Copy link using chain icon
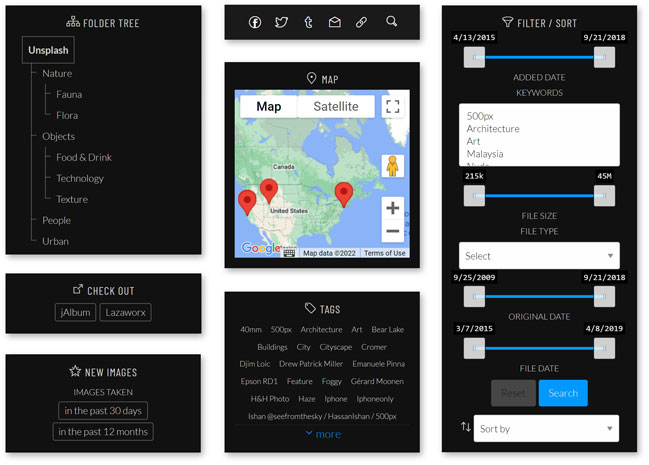 [x=362, y=22]
